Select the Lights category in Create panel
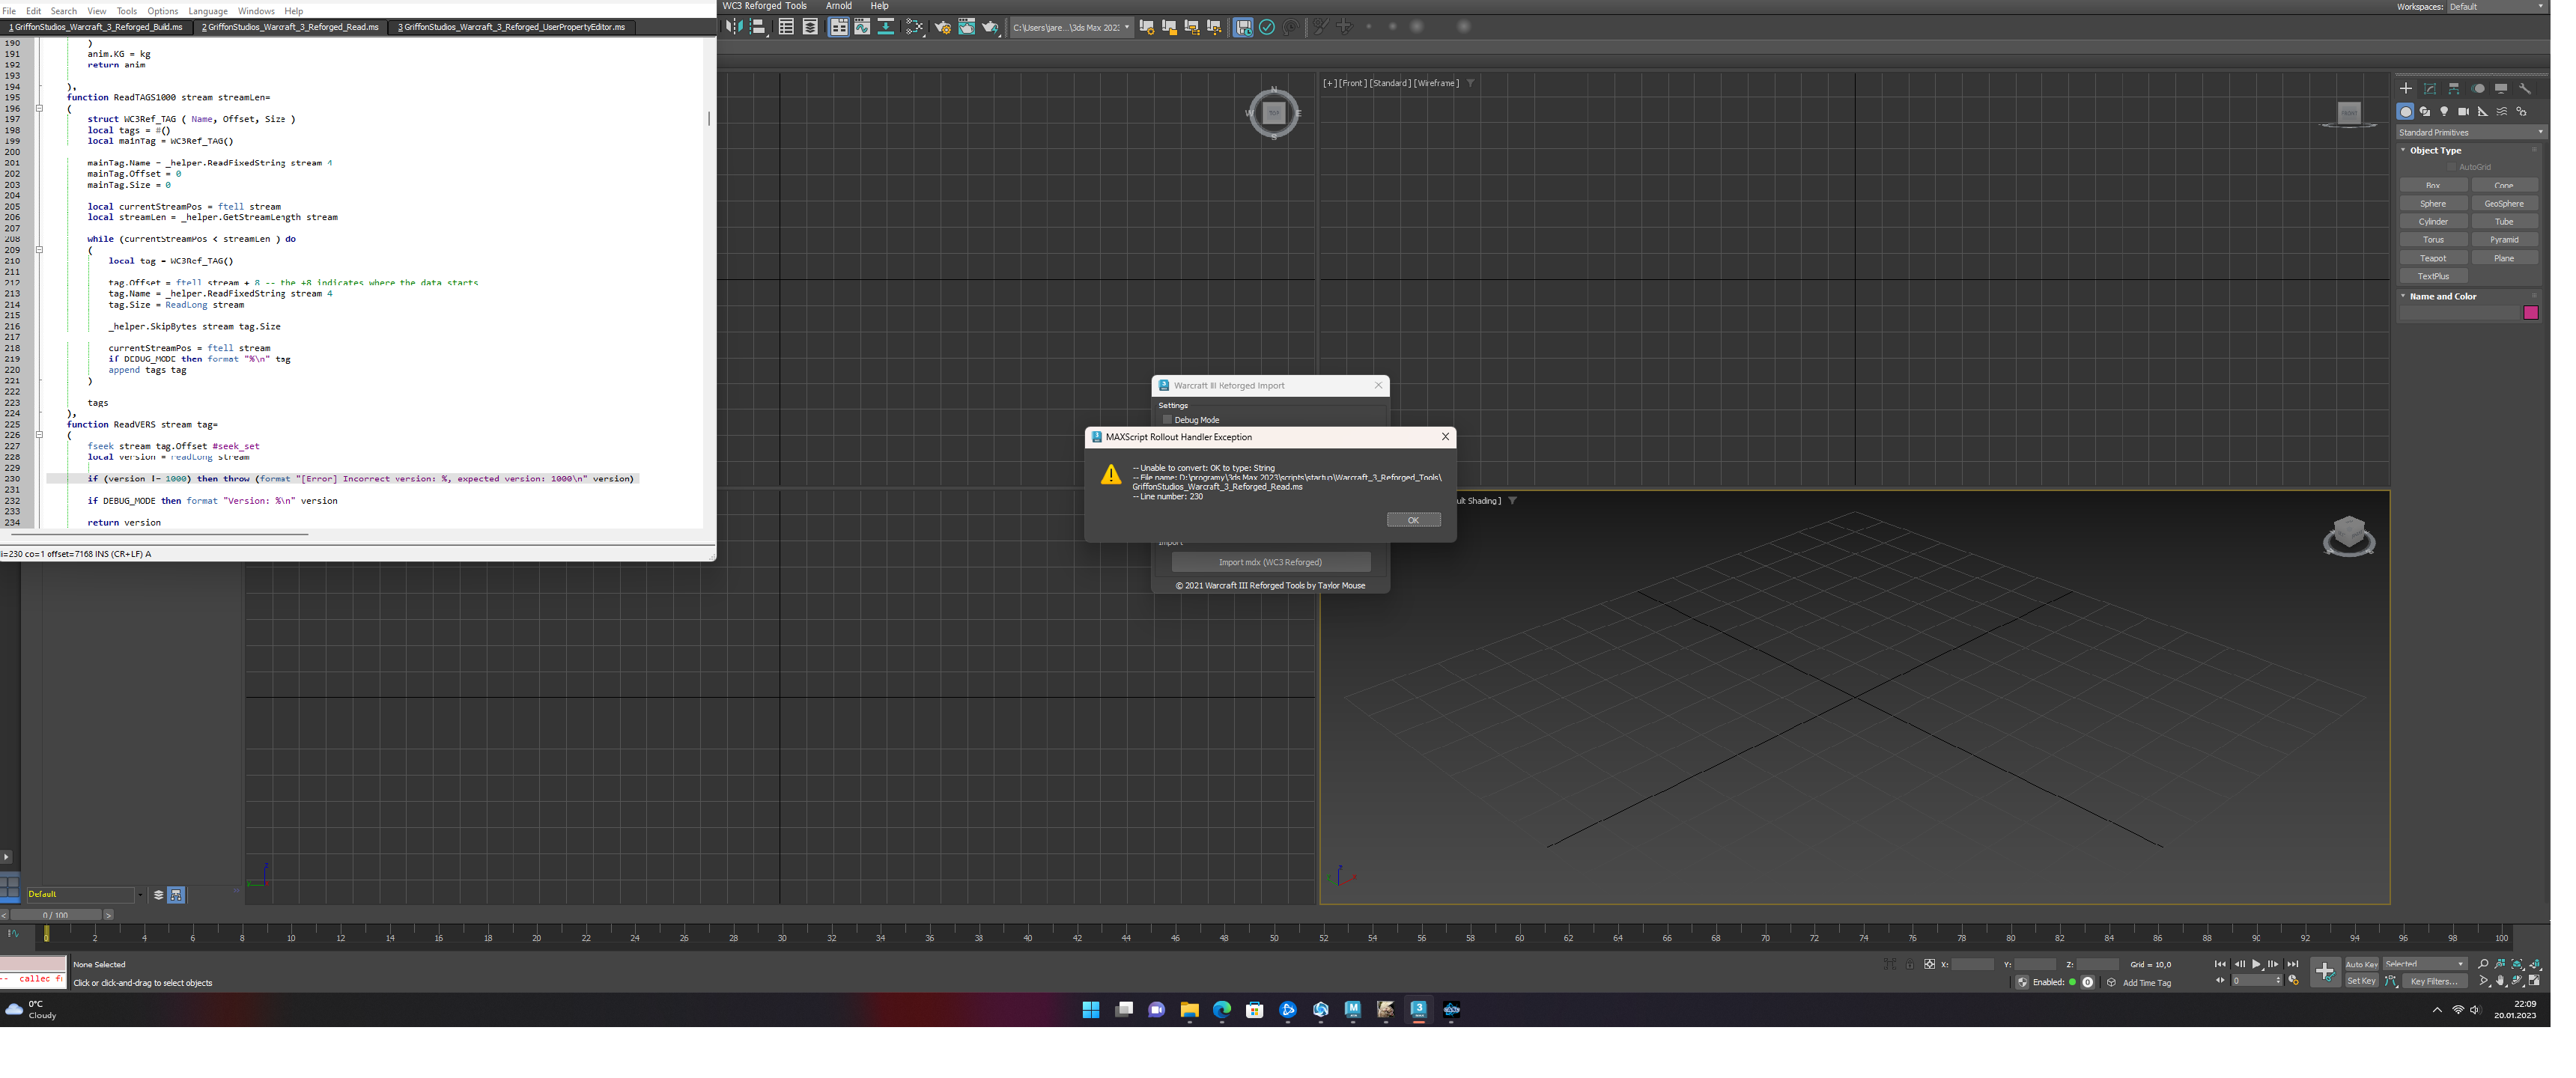 click(x=2444, y=112)
